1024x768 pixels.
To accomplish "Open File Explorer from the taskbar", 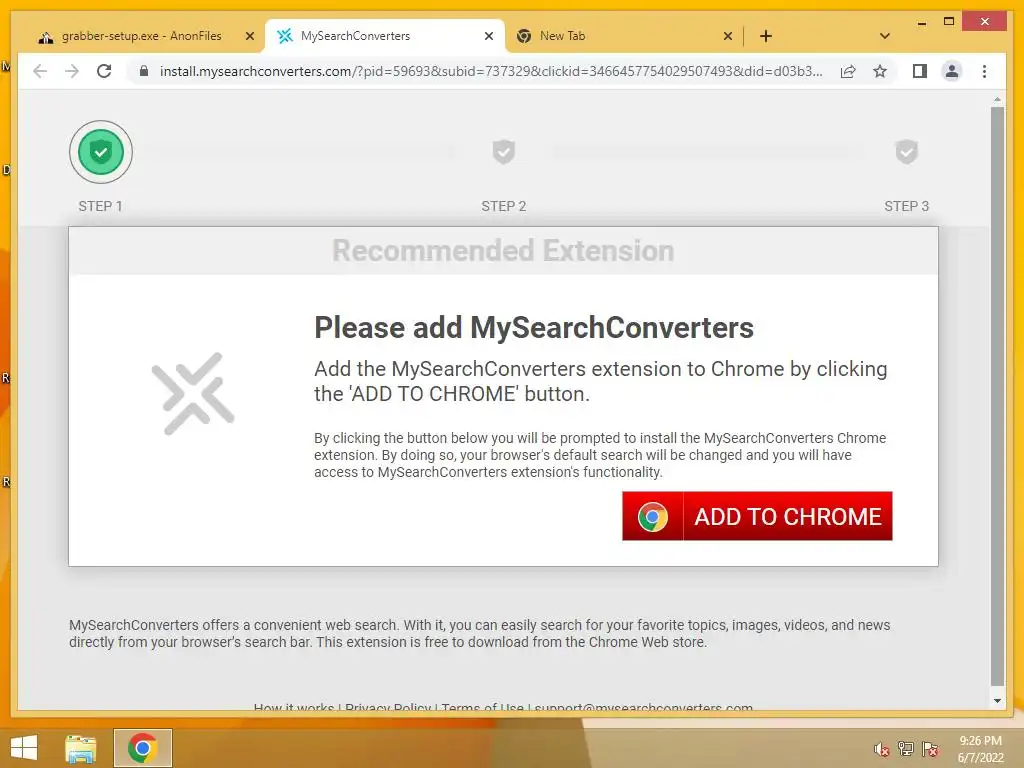I will tap(81, 748).
